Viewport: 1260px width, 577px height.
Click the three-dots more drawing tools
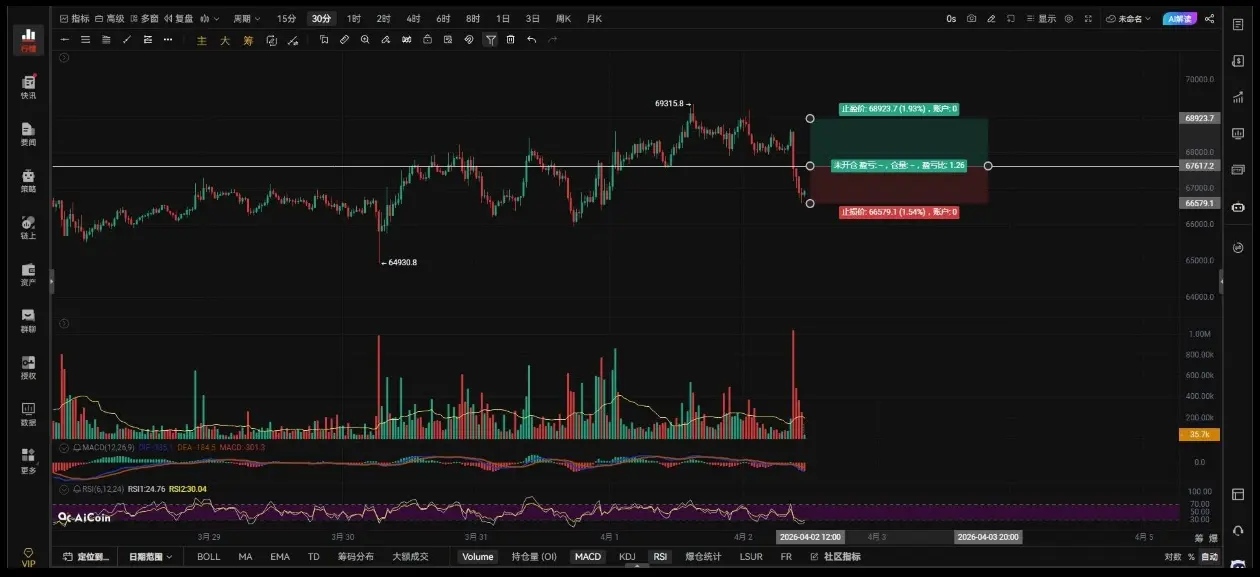pos(169,39)
